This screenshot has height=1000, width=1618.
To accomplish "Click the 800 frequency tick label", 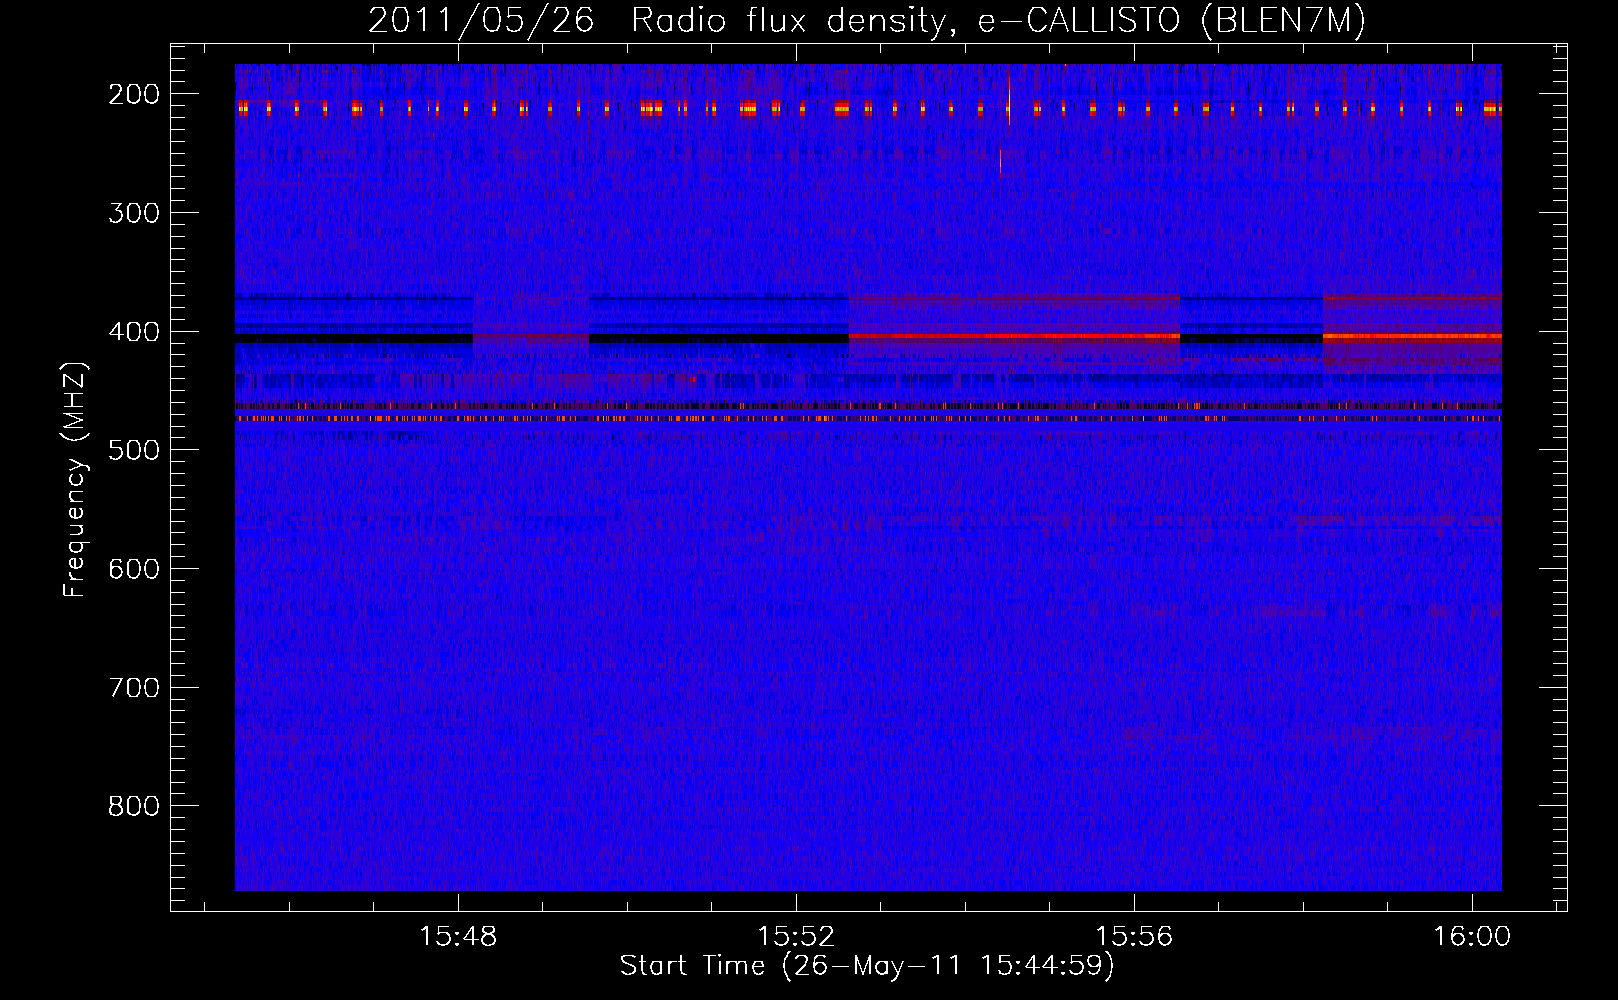I will point(133,806).
